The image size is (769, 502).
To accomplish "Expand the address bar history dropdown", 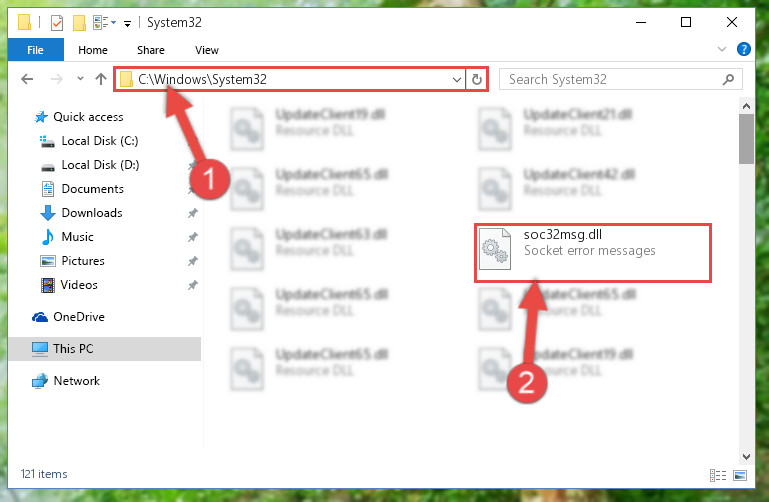I will click(x=457, y=79).
